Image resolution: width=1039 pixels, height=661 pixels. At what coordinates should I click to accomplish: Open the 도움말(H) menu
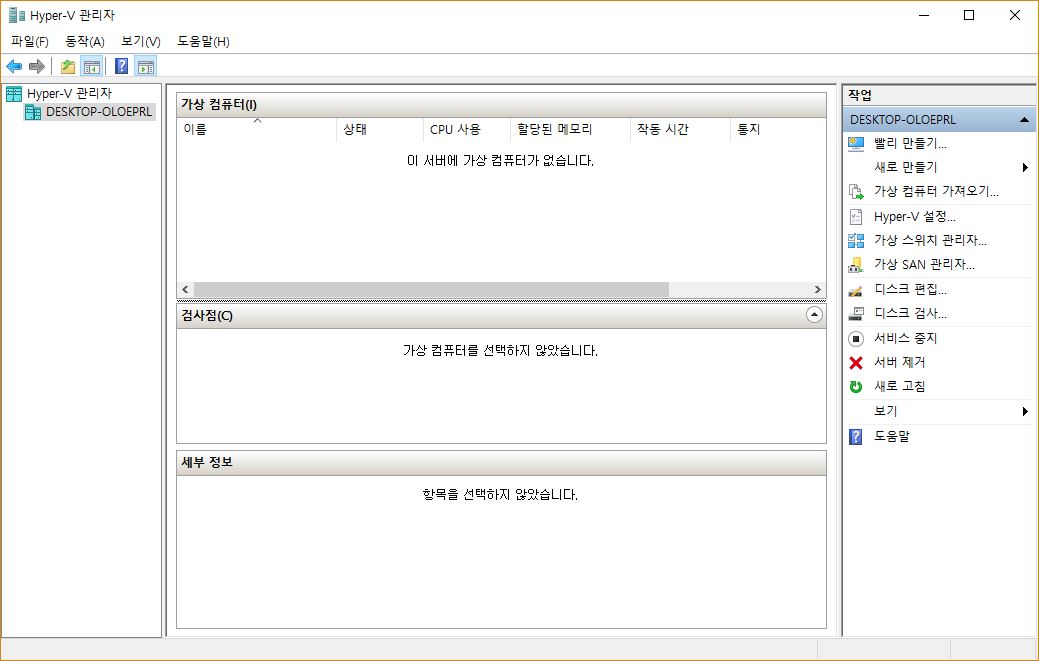pyautogui.click(x=203, y=42)
